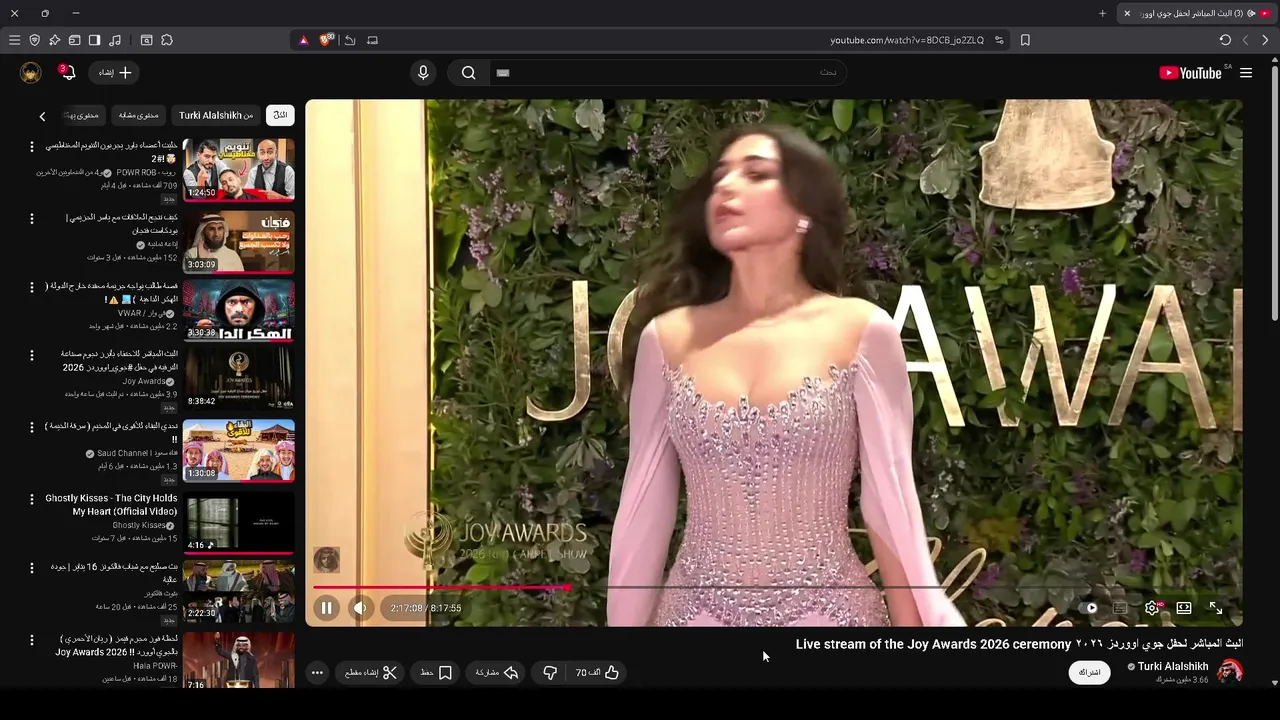Start voice search with the microphone
1280x720 pixels.
[x=423, y=73]
